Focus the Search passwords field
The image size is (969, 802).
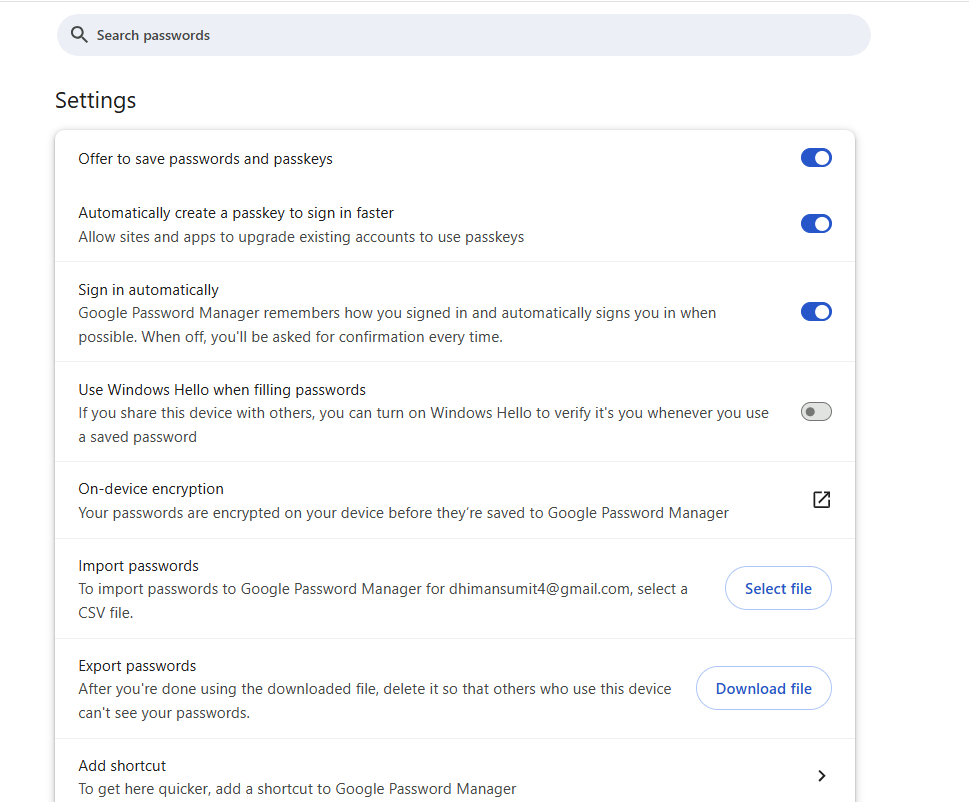click(x=463, y=35)
